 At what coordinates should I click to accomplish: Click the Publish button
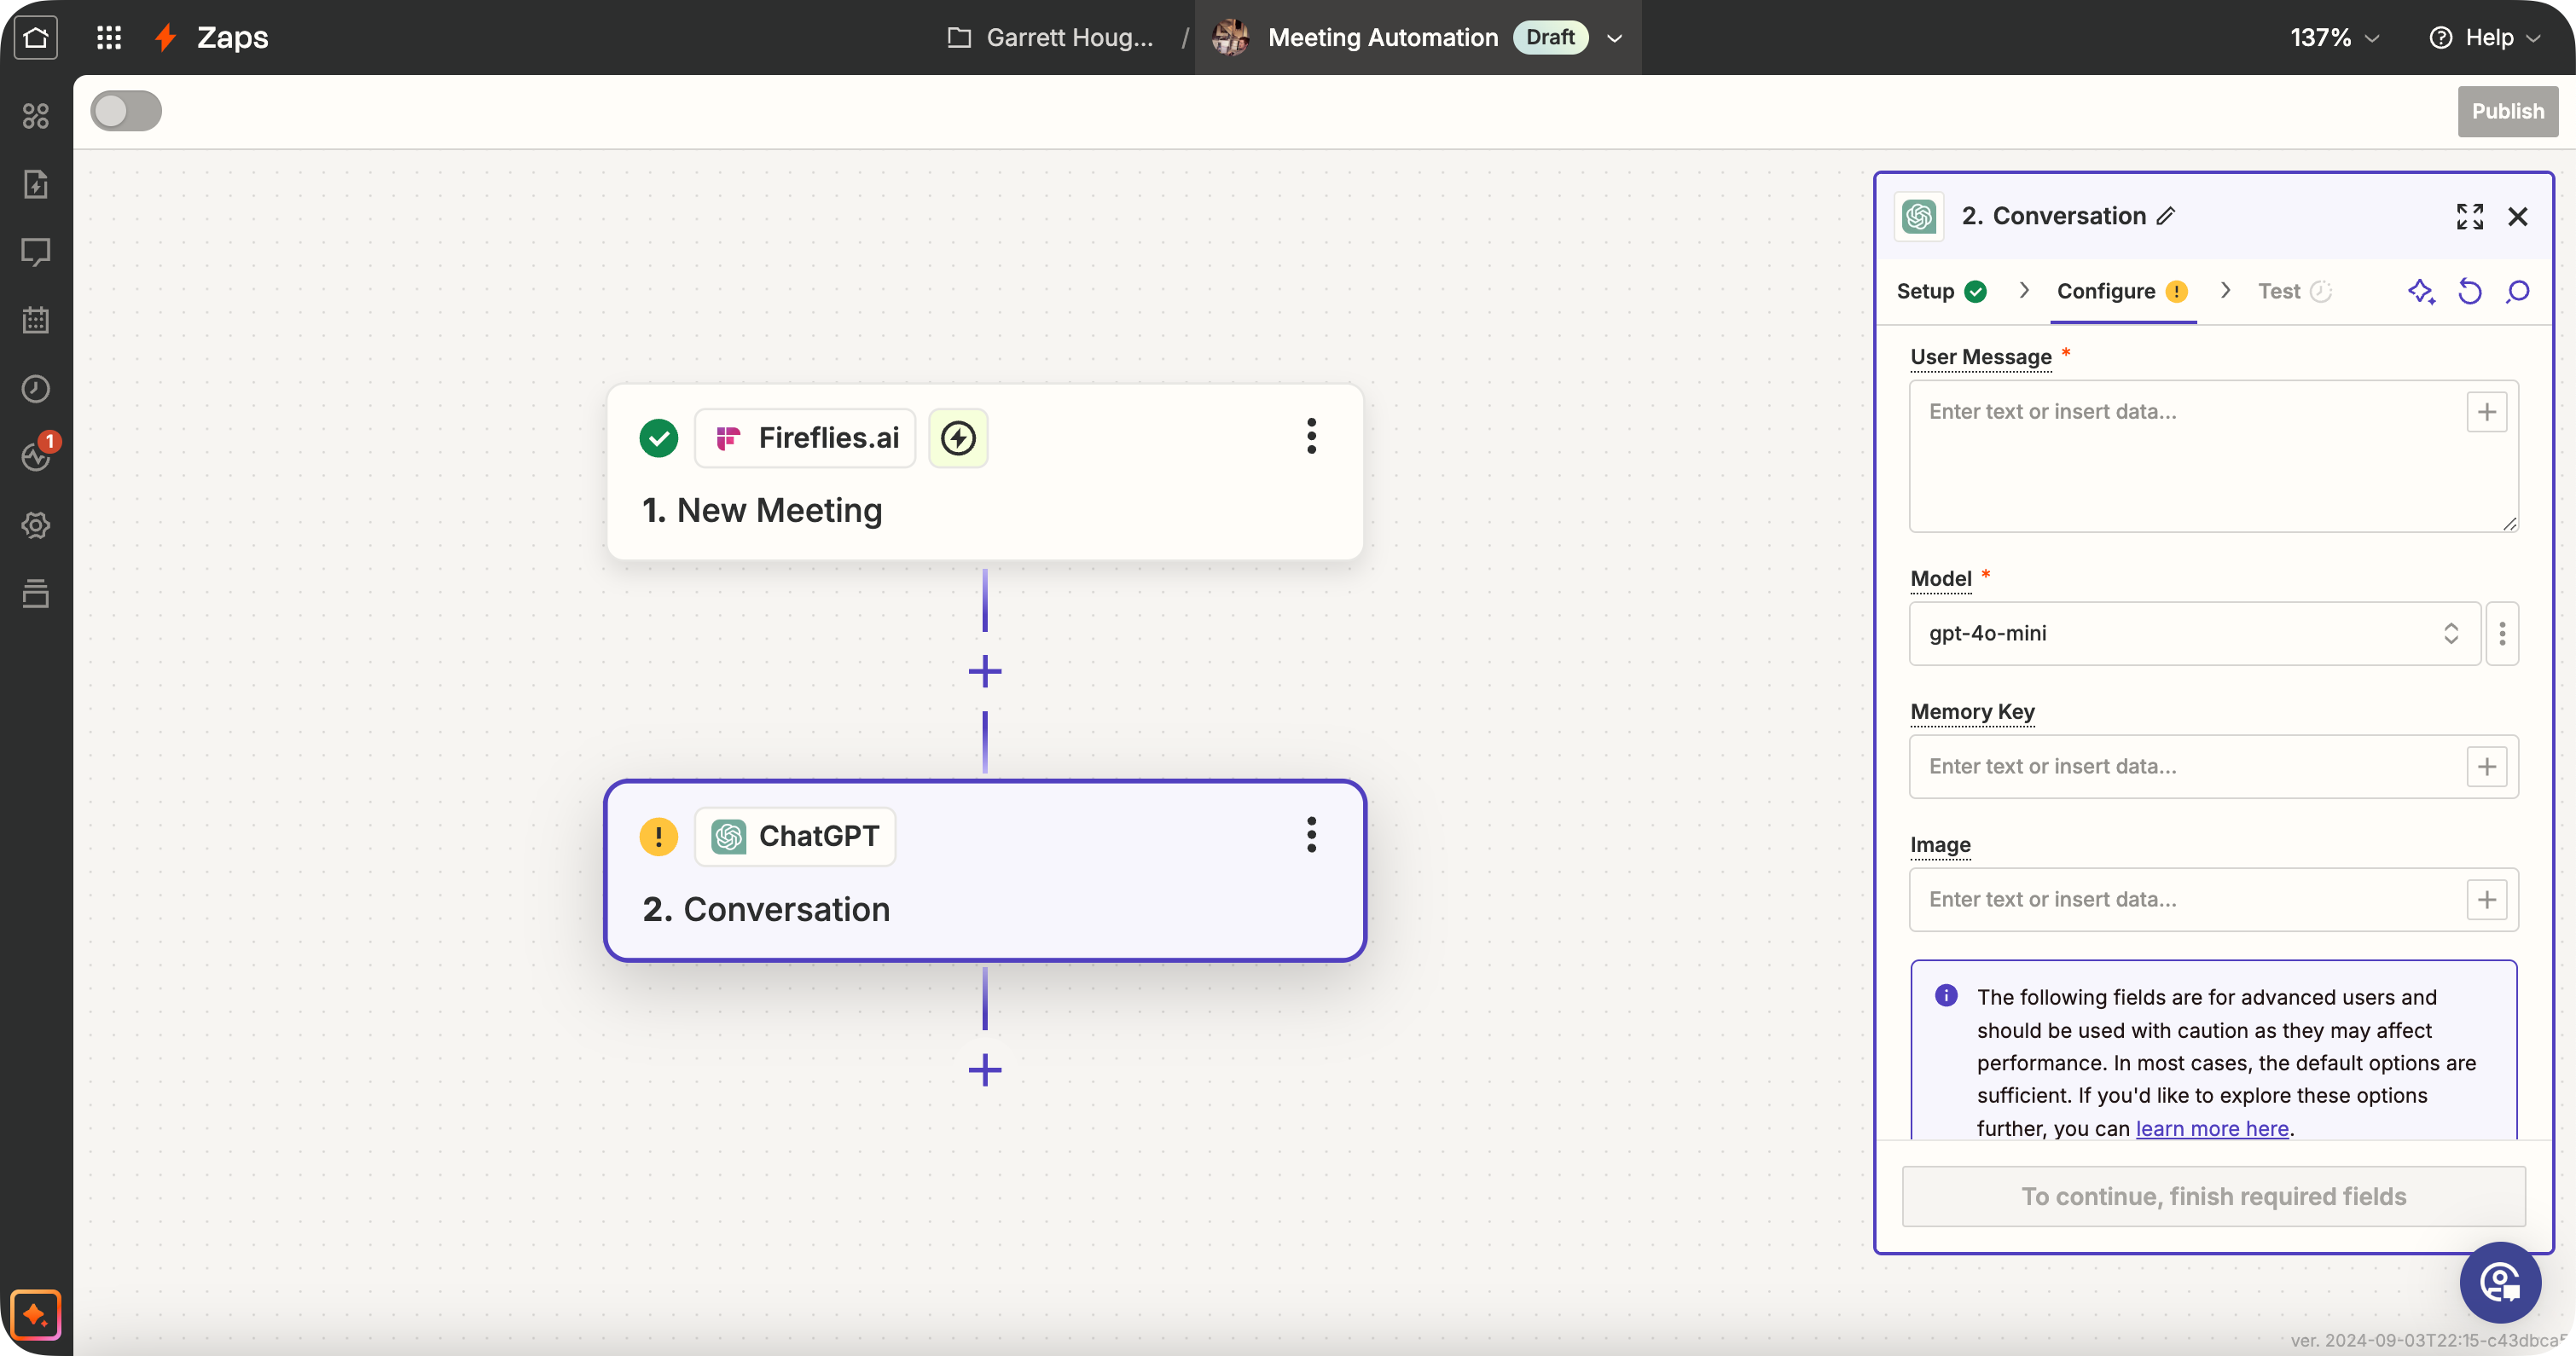[x=2507, y=111]
